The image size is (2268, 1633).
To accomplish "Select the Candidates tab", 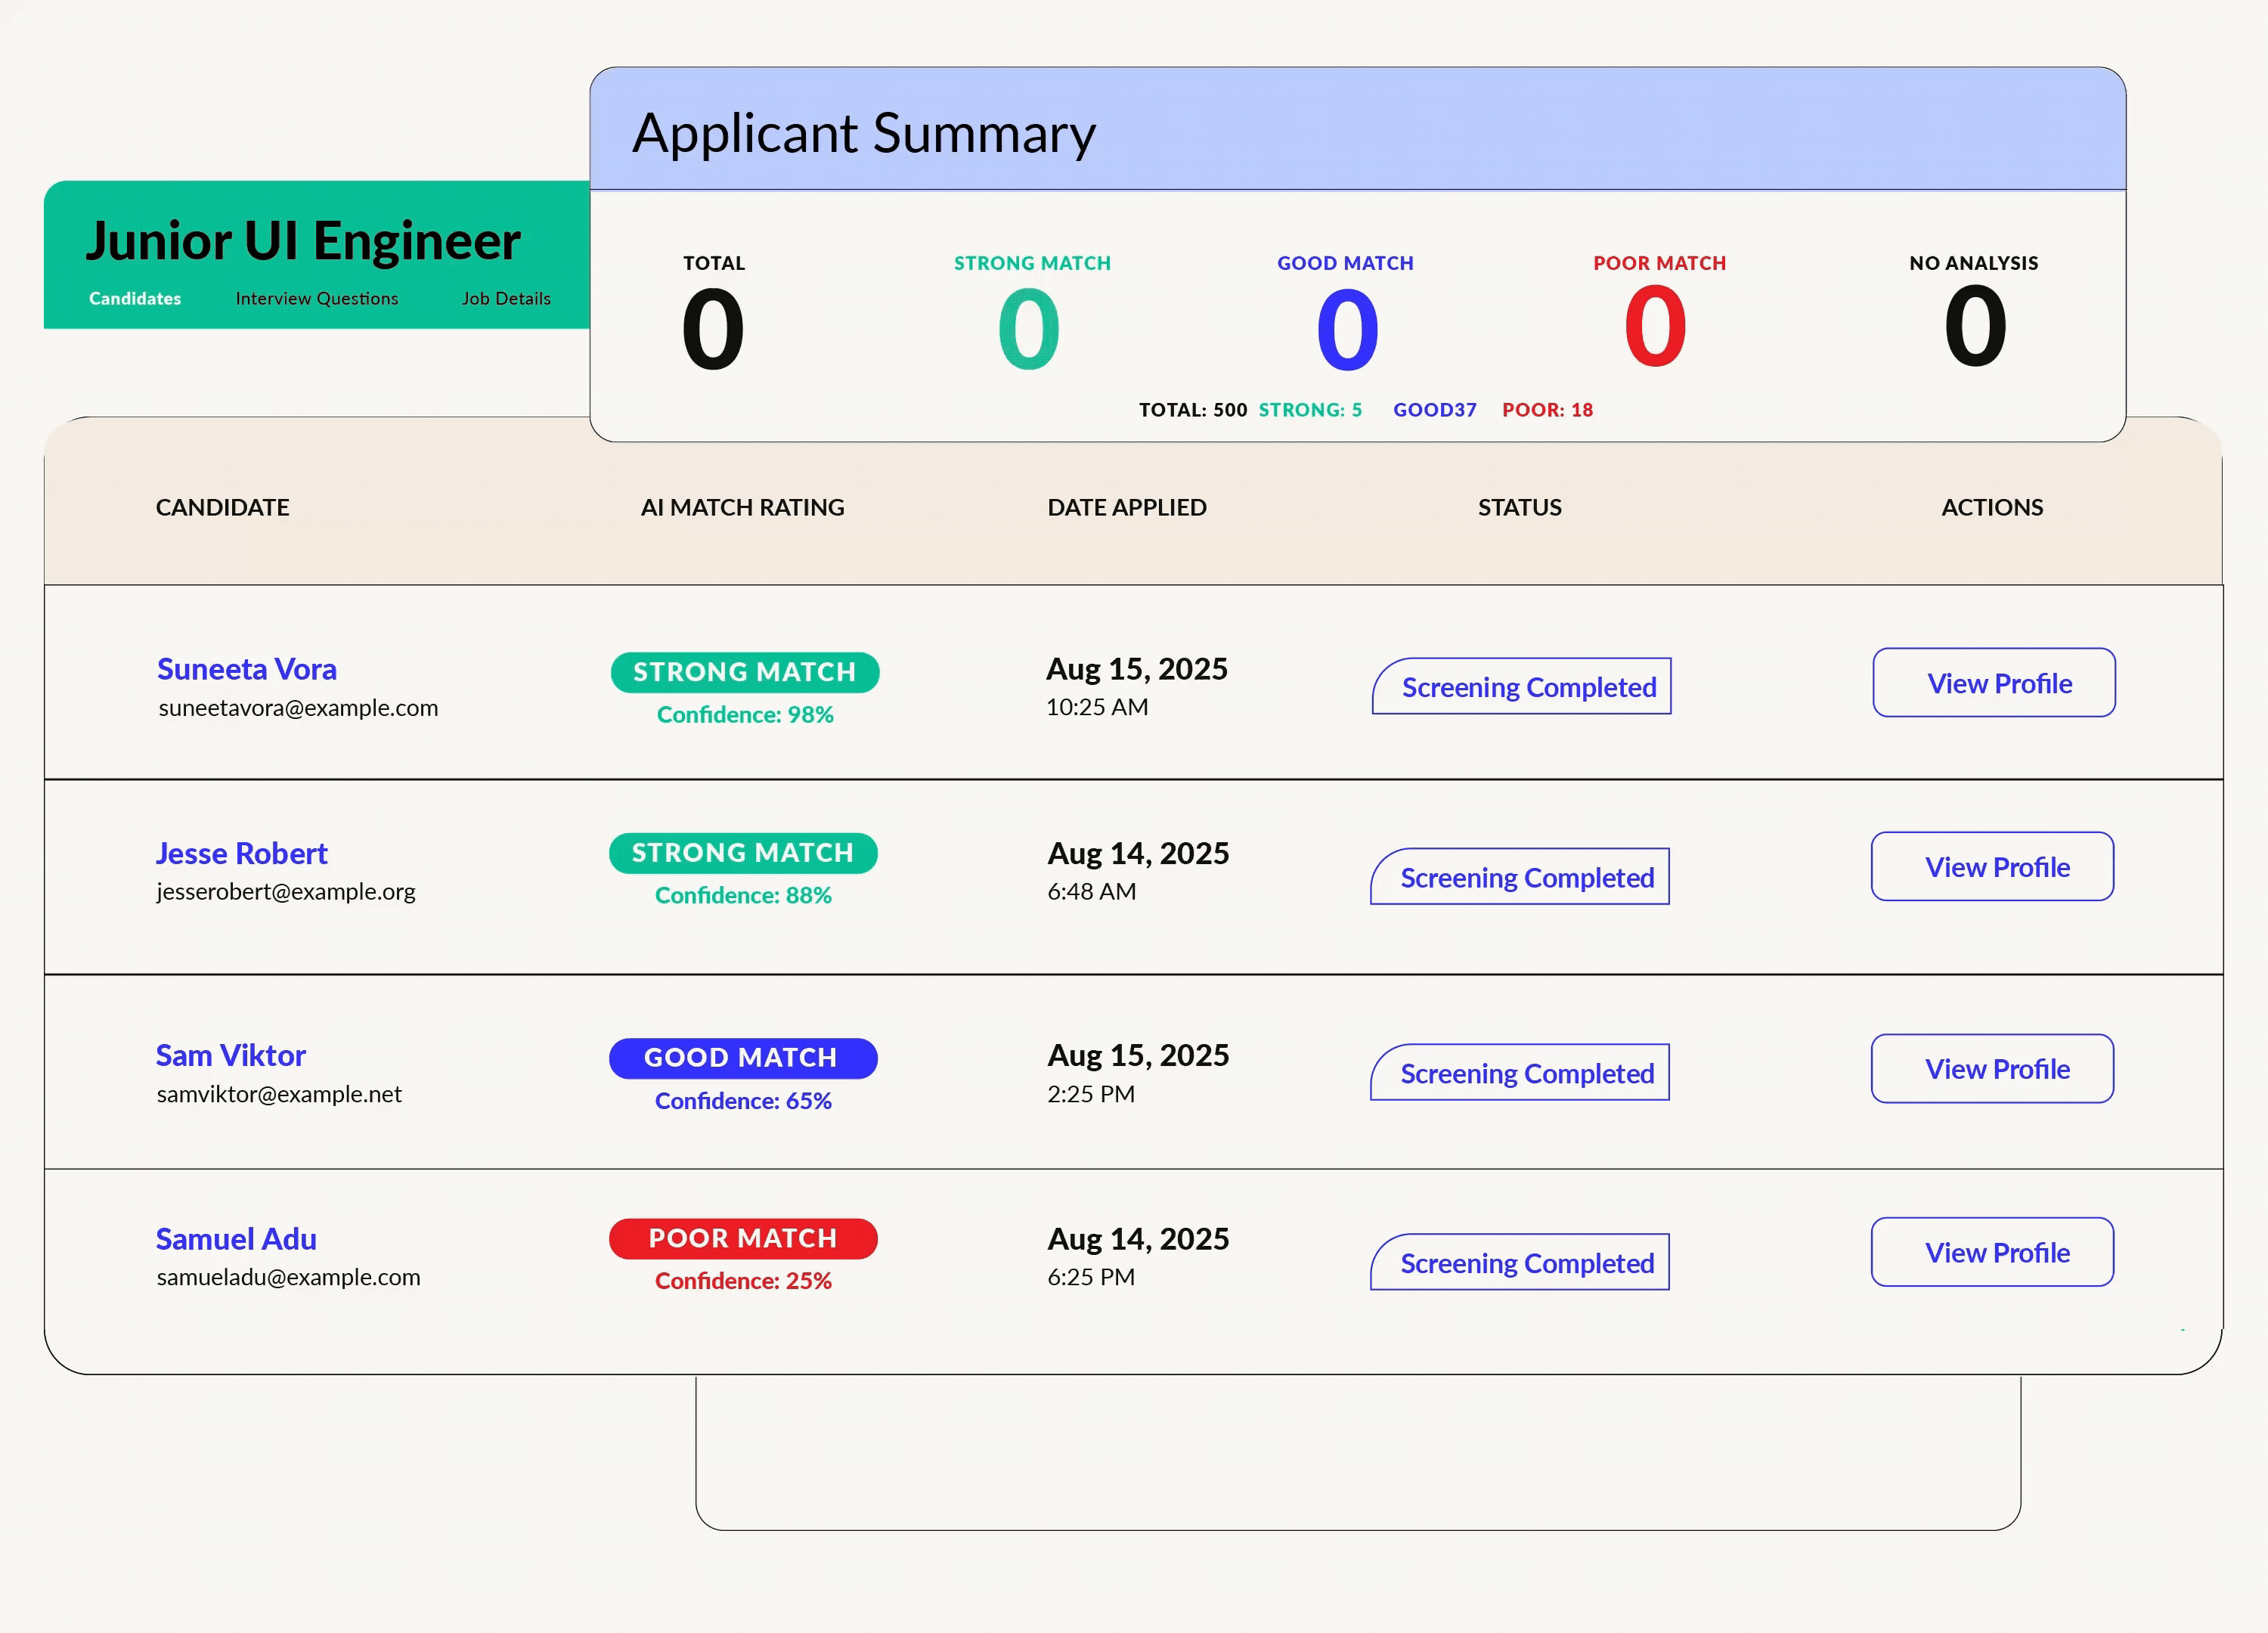I will point(134,298).
